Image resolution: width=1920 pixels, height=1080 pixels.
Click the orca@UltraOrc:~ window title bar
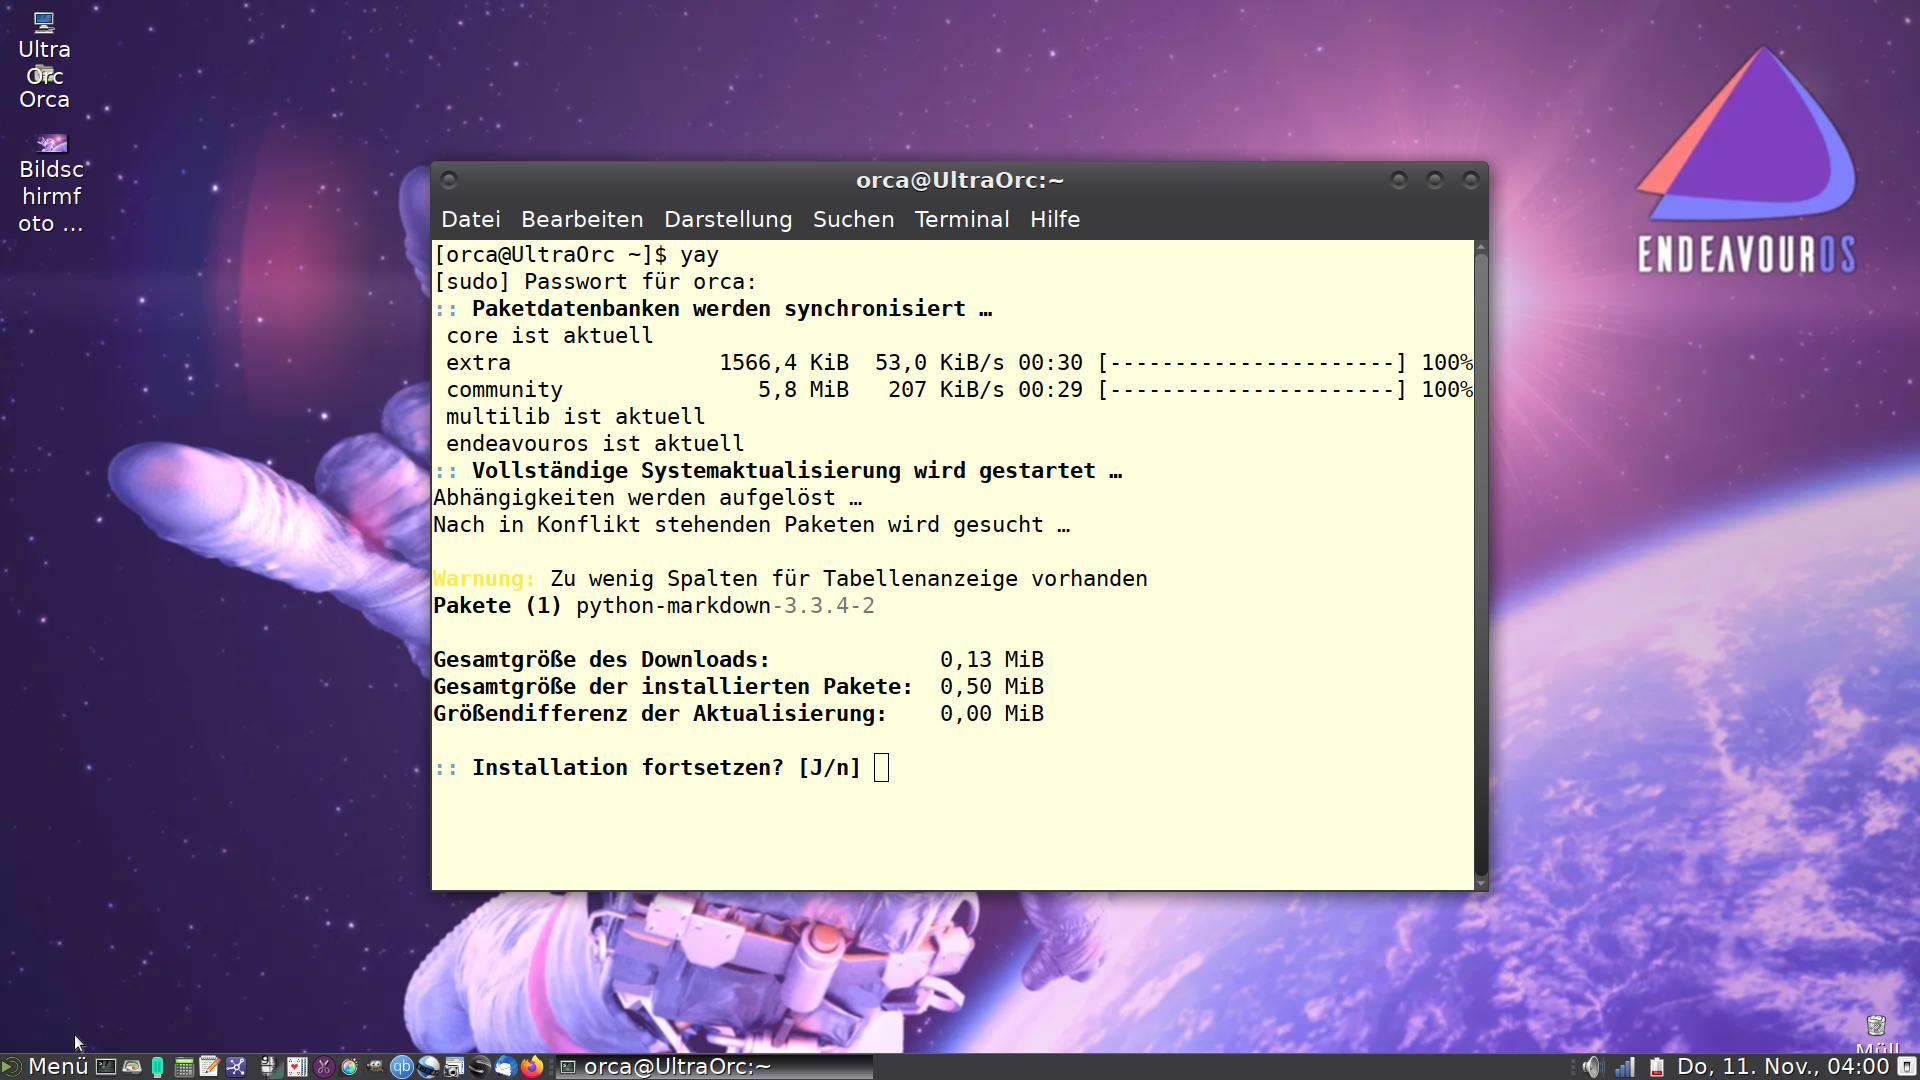(960, 180)
